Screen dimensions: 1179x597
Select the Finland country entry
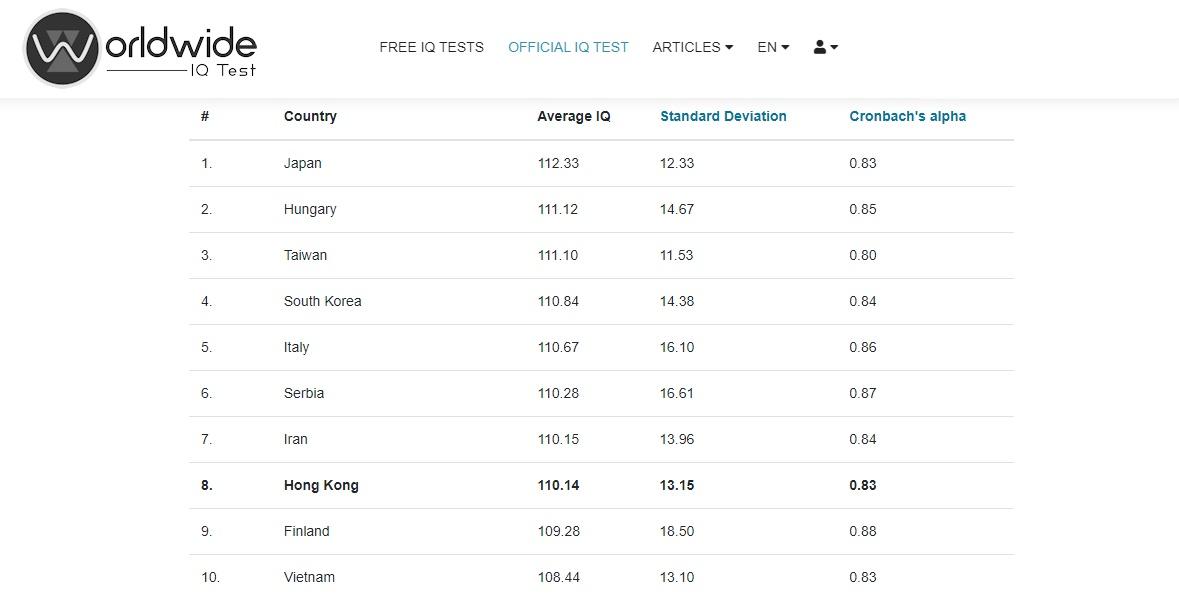pyautogui.click(x=306, y=531)
